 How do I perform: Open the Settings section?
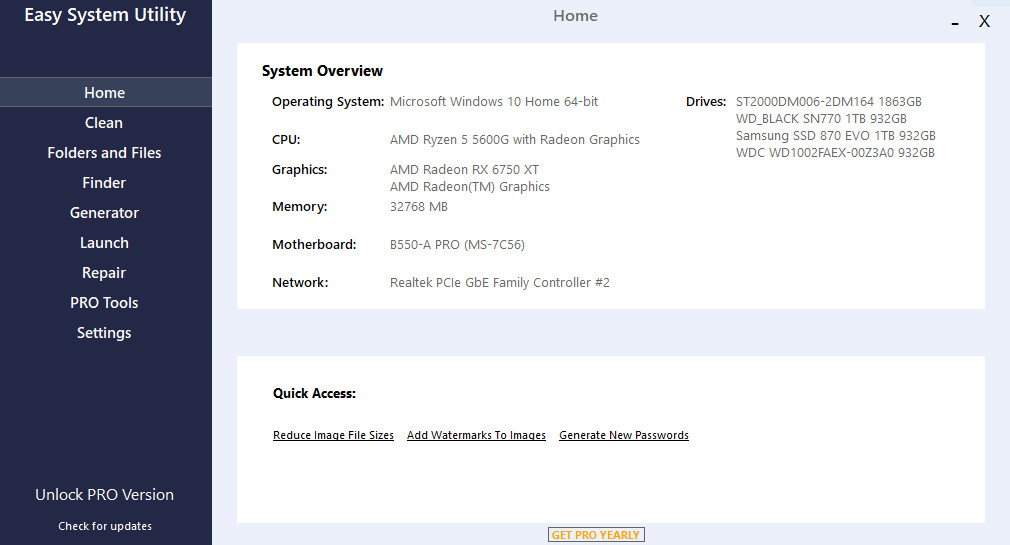coord(104,333)
